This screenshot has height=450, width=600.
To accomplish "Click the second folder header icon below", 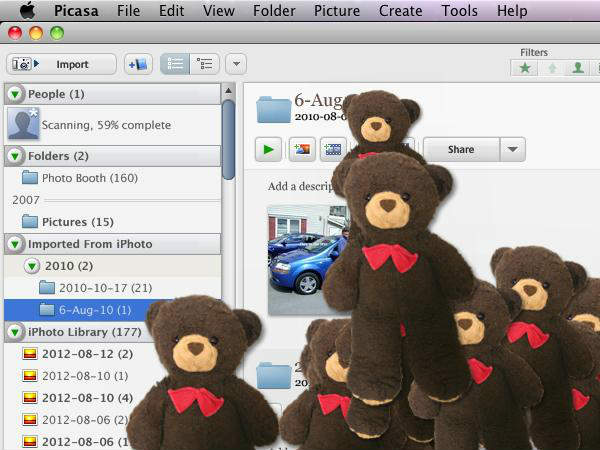I will (274, 376).
